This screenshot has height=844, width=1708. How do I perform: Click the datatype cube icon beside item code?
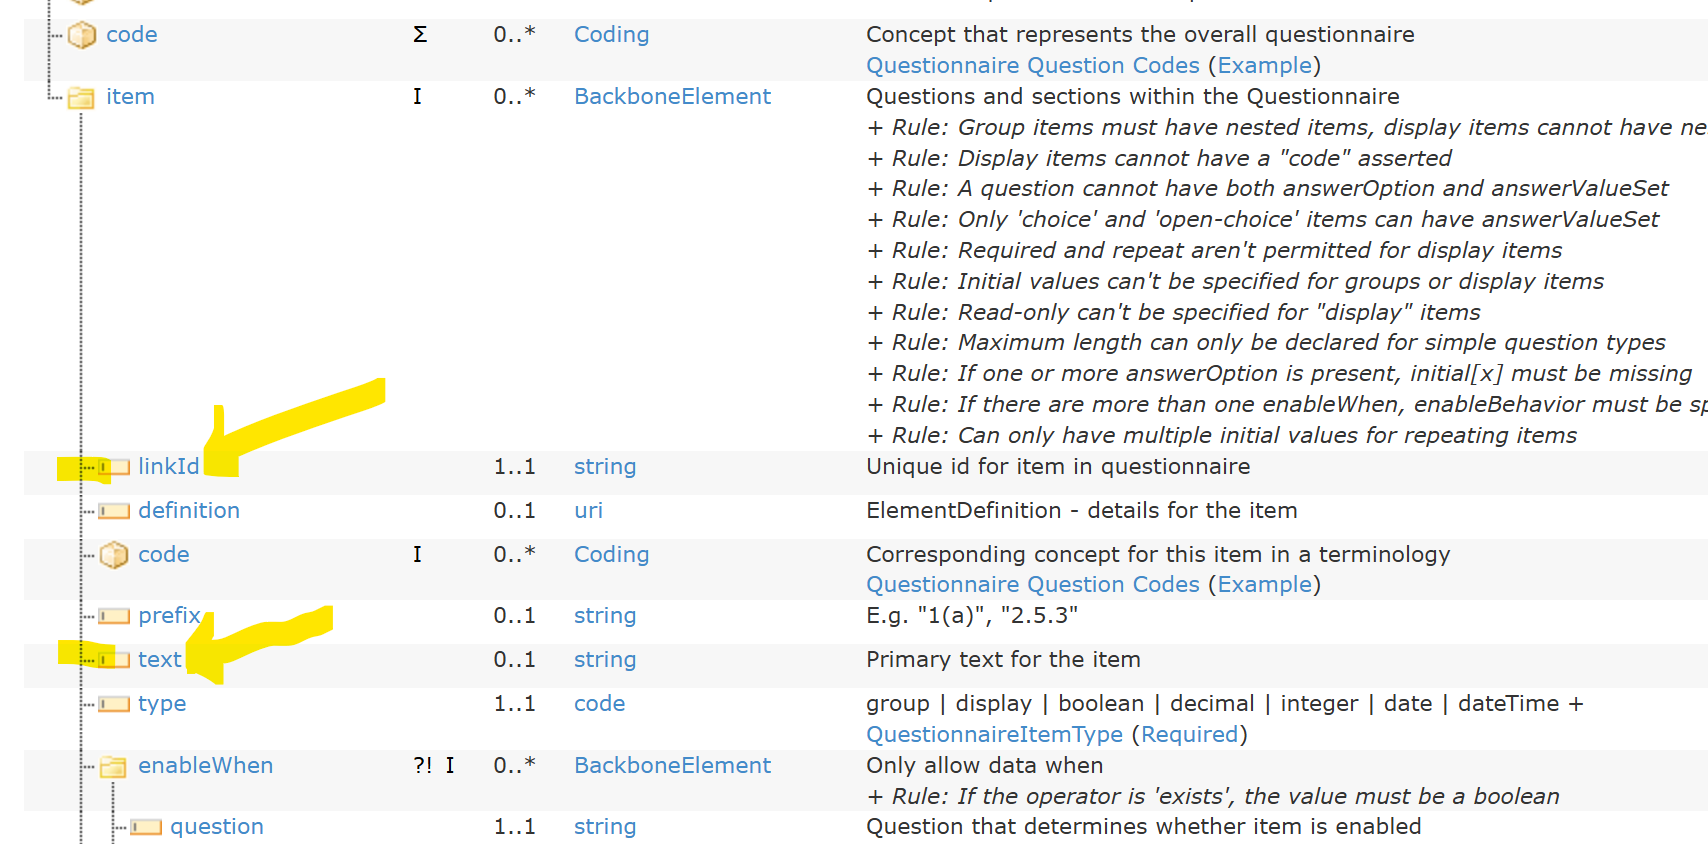coord(114,555)
